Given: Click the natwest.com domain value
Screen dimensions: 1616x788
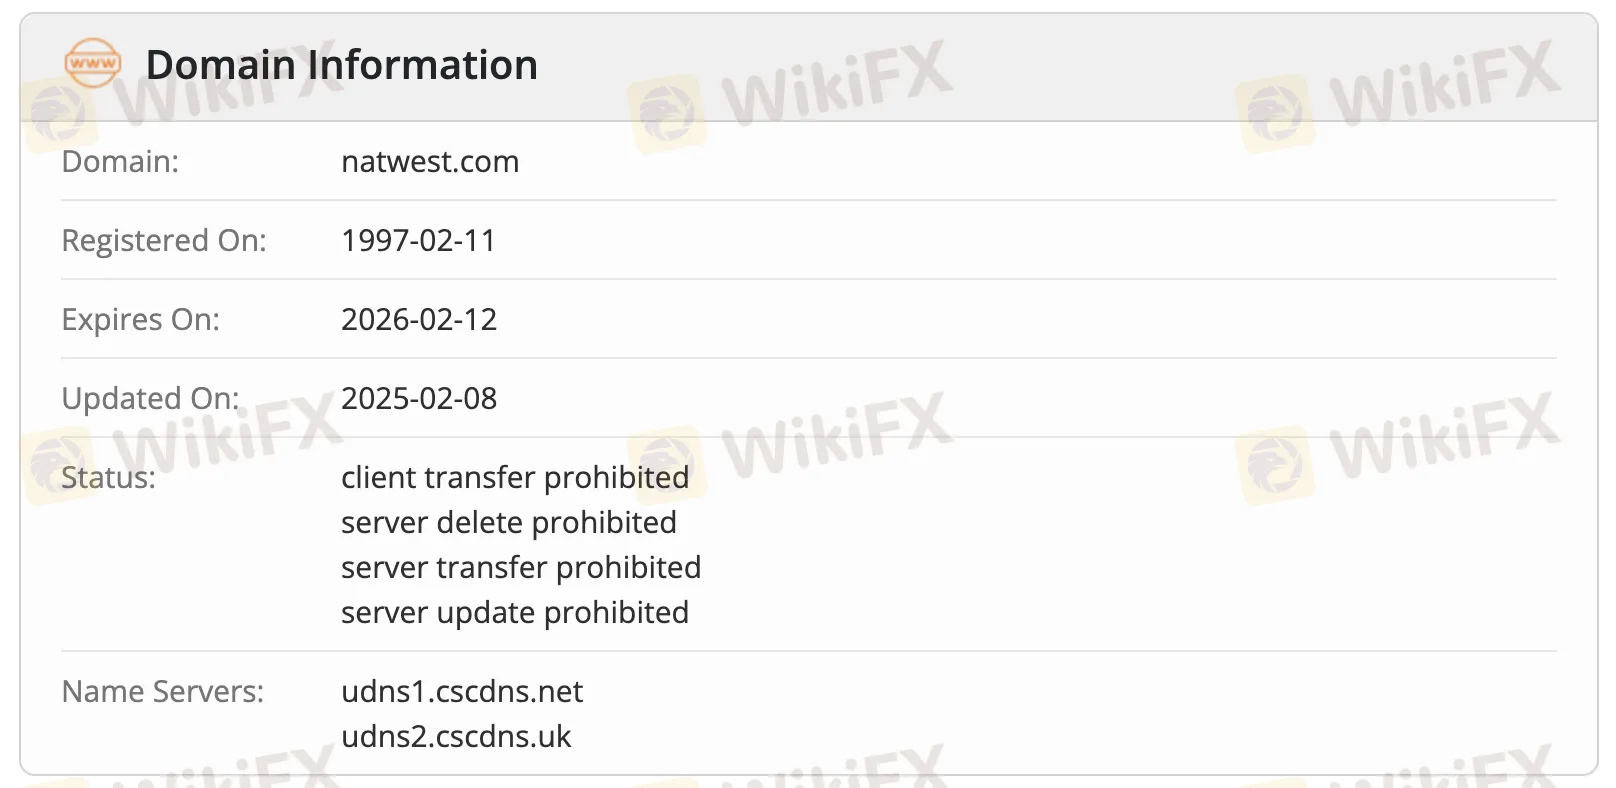Looking at the screenshot, I should 430,162.
